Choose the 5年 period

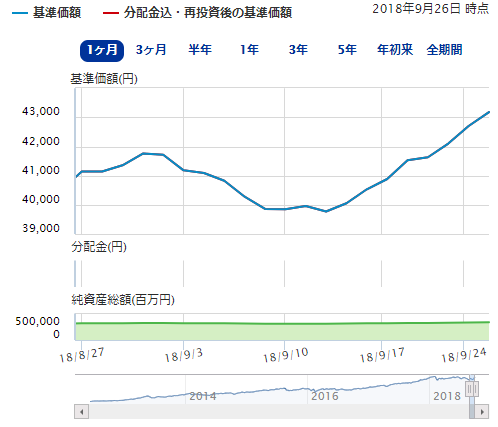[347, 50]
